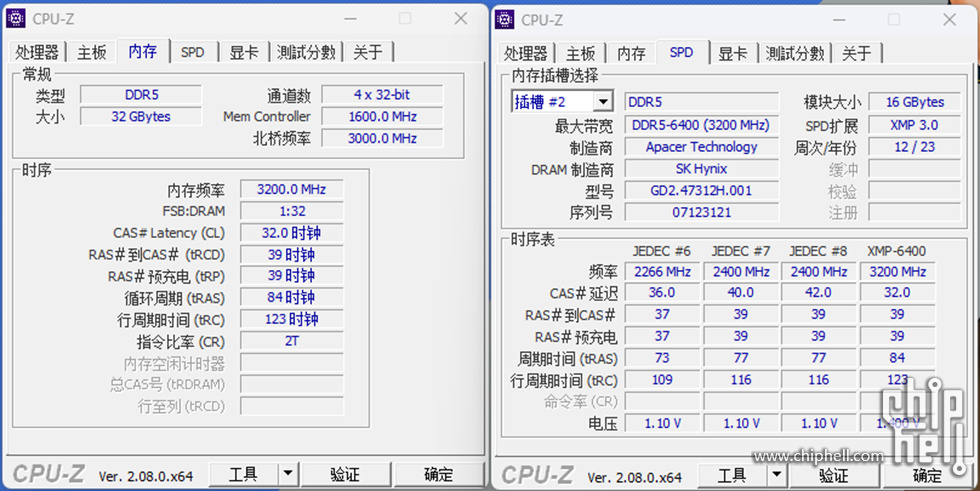Click 验证 button in left CPU-Z window
Image resolution: width=980 pixels, height=491 pixels.
pyautogui.click(x=346, y=475)
